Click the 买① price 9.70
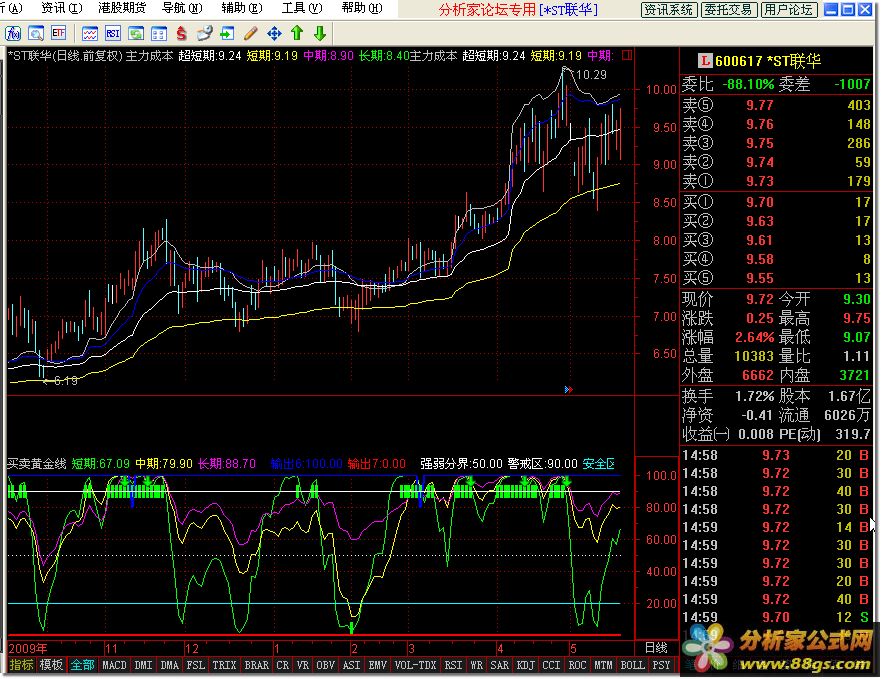The width and height of the screenshot is (882, 679). pos(760,202)
